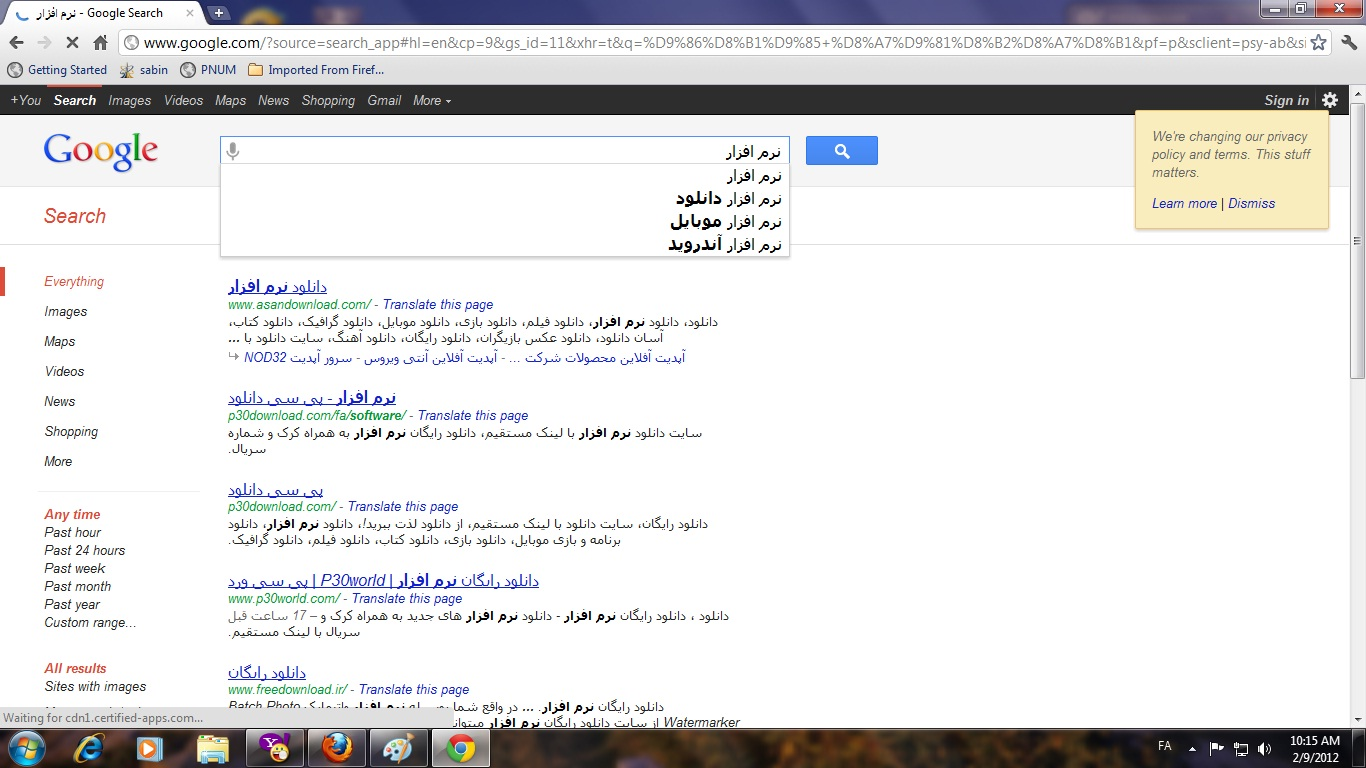Image resolution: width=1366 pixels, height=768 pixels.
Task: Translate the freedownload.ir result page
Action: [414, 689]
